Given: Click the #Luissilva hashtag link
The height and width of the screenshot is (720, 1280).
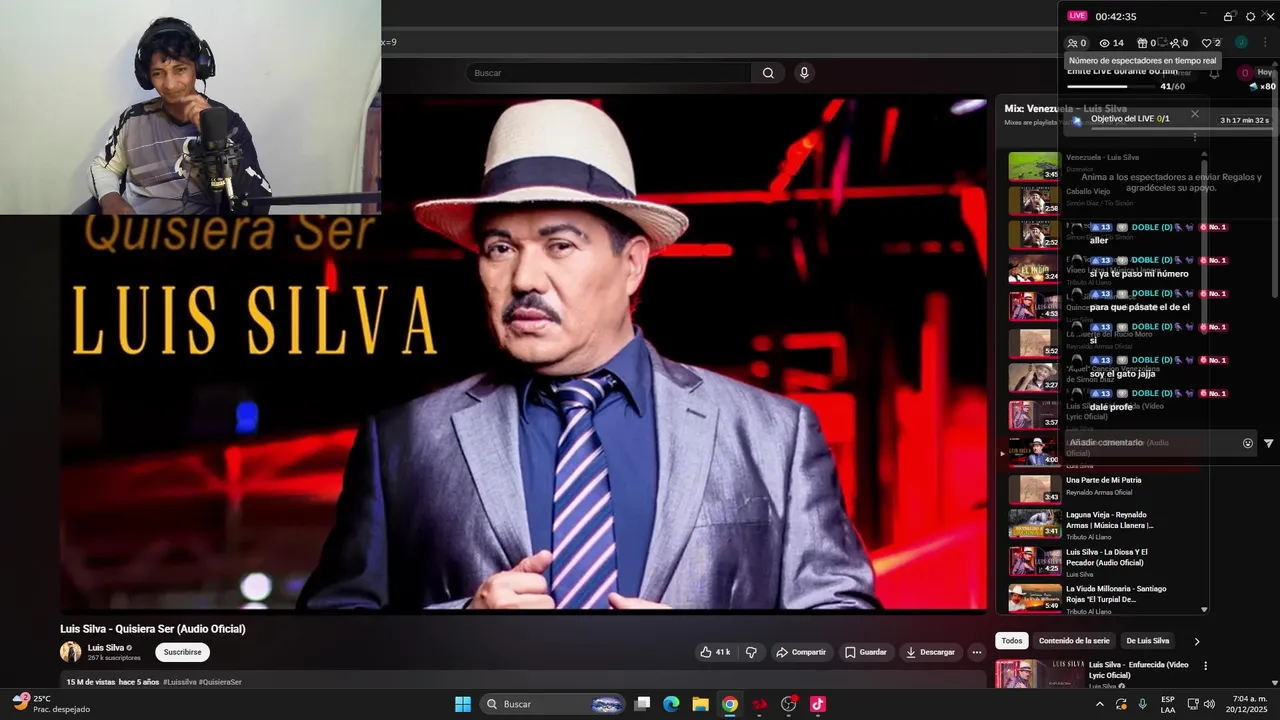Looking at the screenshot, I should click(x=179, y=682).
